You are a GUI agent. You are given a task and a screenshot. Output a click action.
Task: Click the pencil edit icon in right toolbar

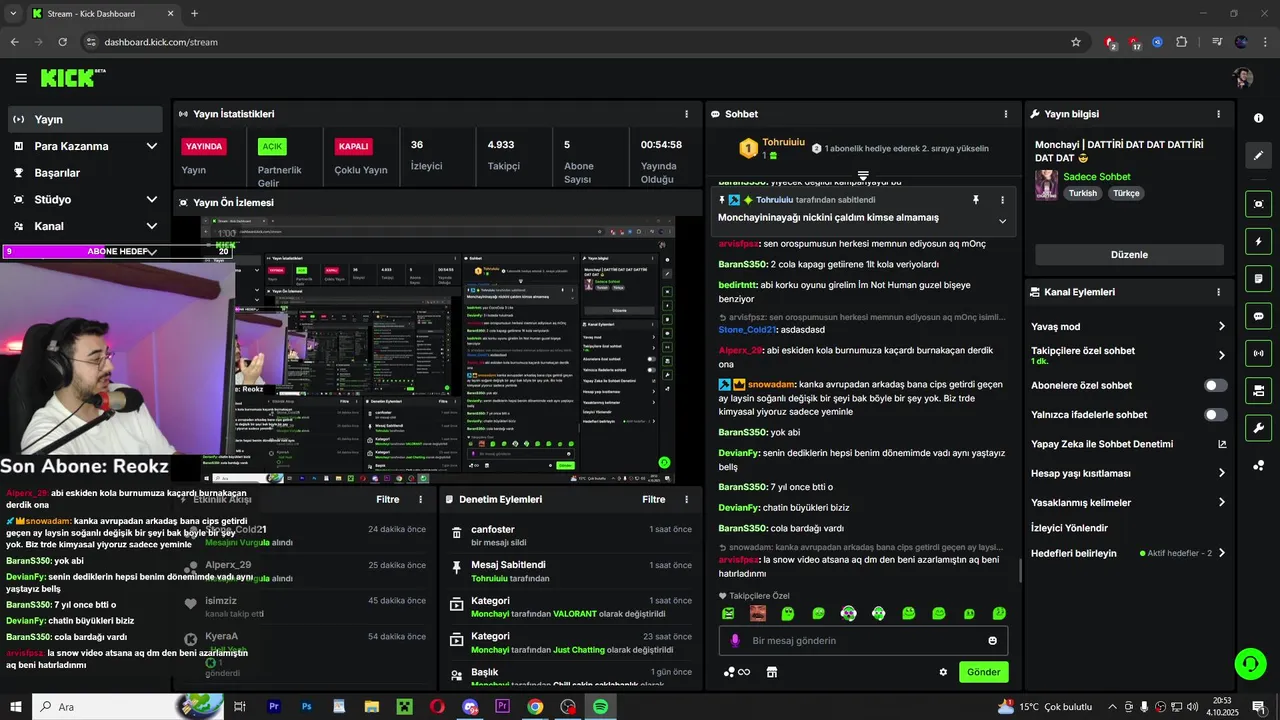(x=1258, y=156)
